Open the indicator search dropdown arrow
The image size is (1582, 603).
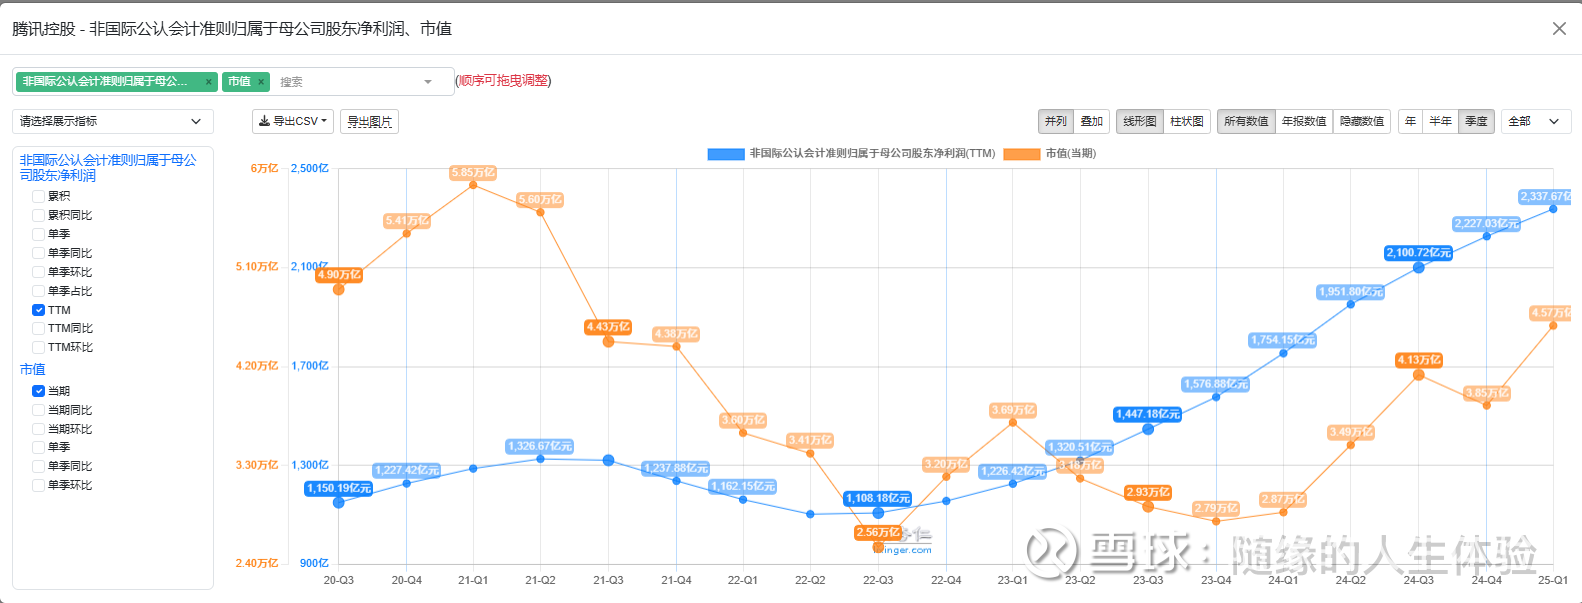pyautogui.click(x=428, y=82)
